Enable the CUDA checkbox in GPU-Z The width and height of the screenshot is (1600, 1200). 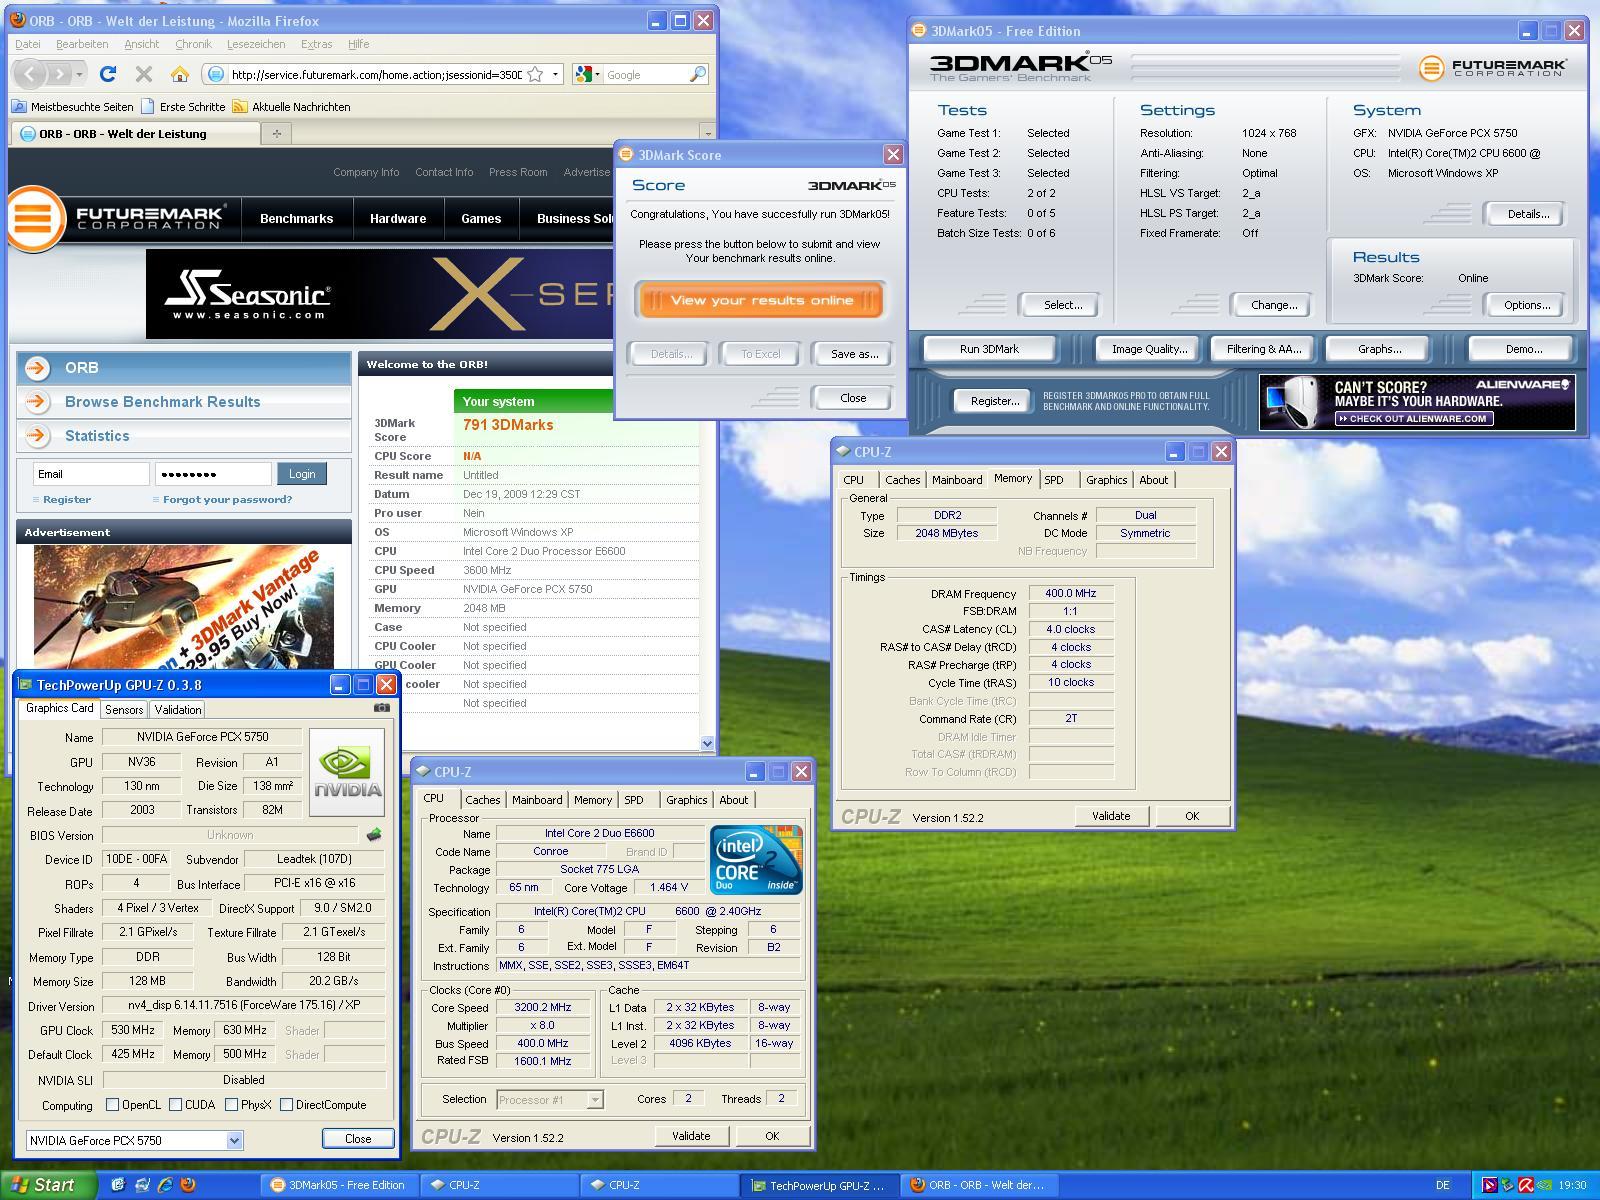pyautogui.click(x=176, y=1105)
